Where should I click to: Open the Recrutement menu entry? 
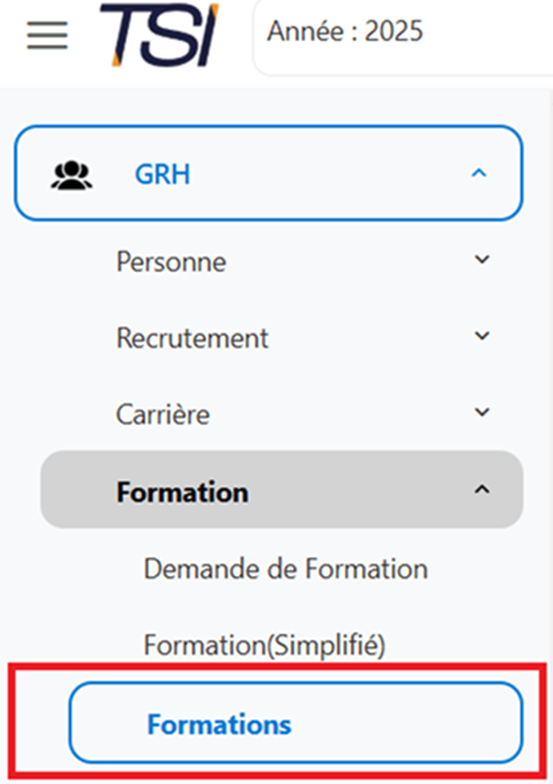[x=192, y=338]
